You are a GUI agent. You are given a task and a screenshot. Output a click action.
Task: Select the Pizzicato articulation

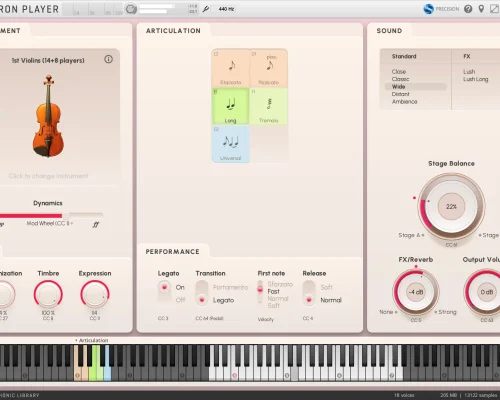[269, 68]
